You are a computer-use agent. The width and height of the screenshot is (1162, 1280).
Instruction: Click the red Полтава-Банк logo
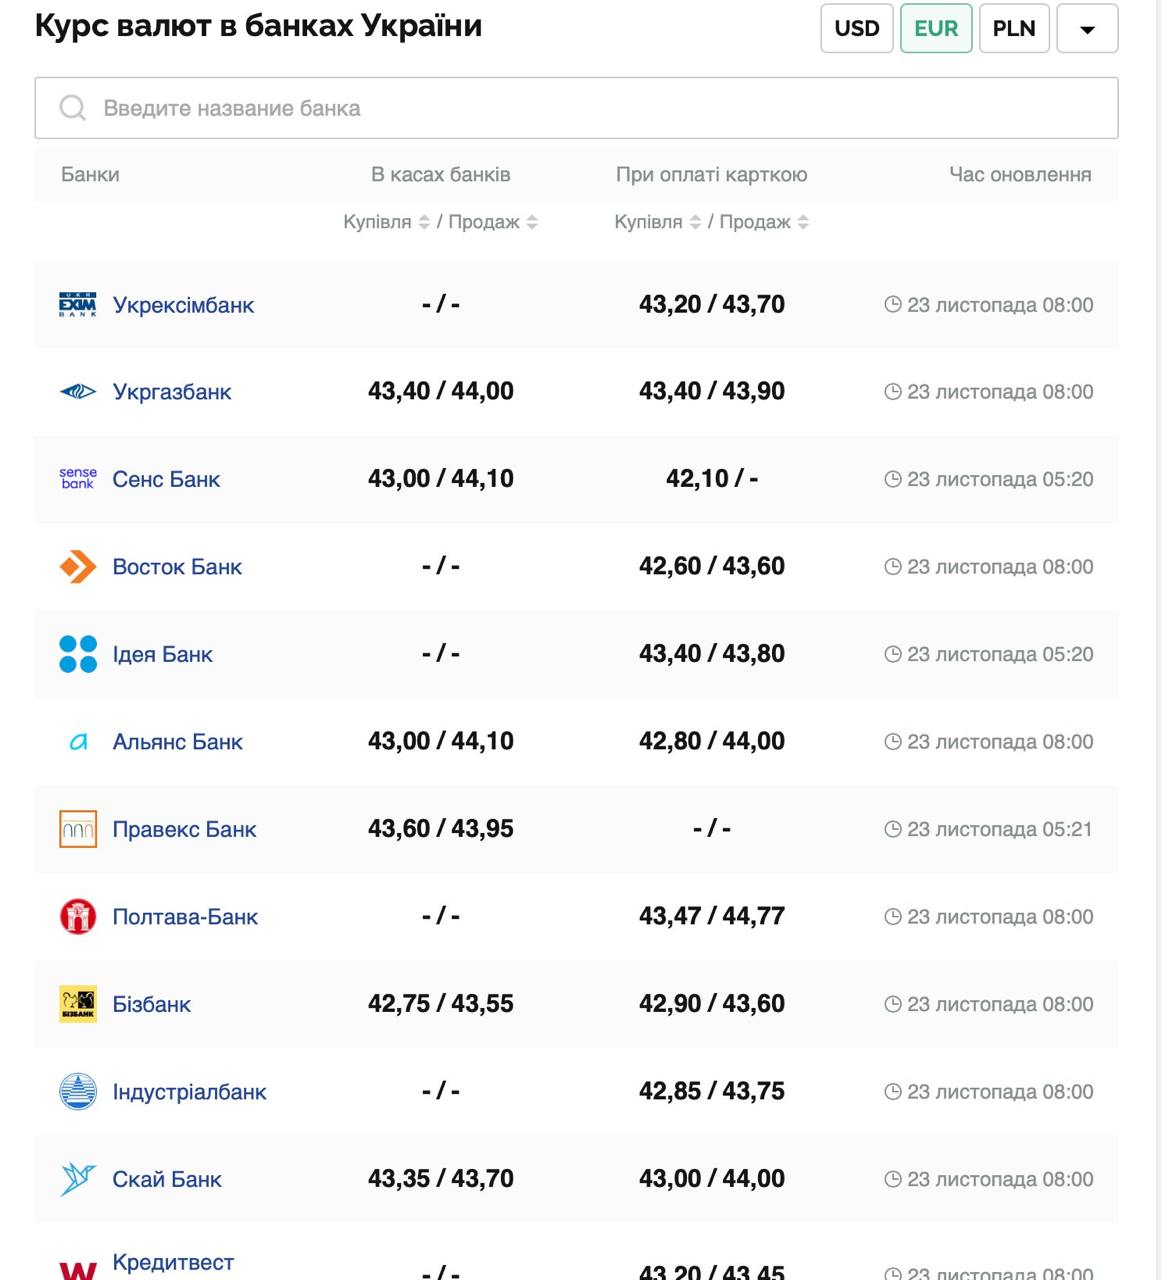click(78, 916)
